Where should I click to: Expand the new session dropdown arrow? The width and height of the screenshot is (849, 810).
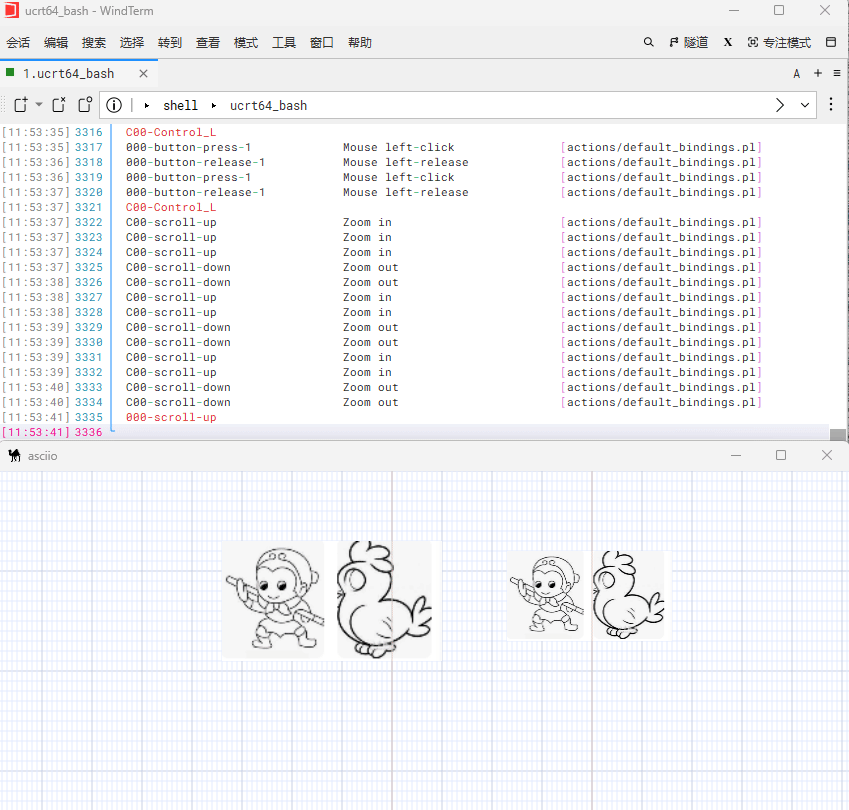(39, 105)
